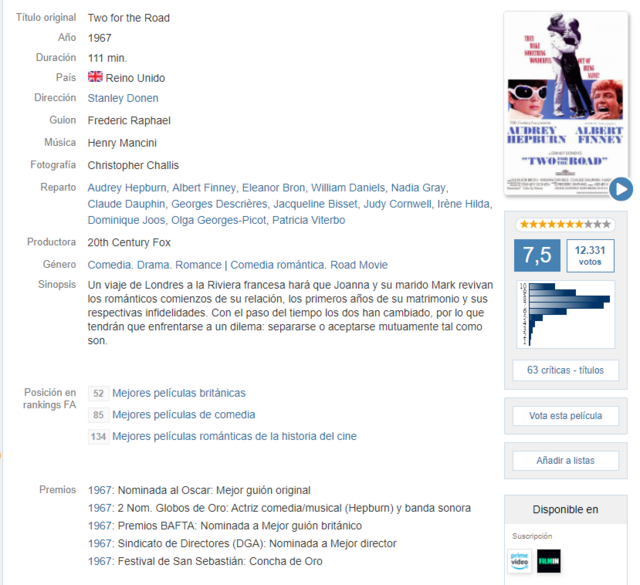640x585 pixels.
Task: Click ranking position badge 85
Action: [98, 415]
